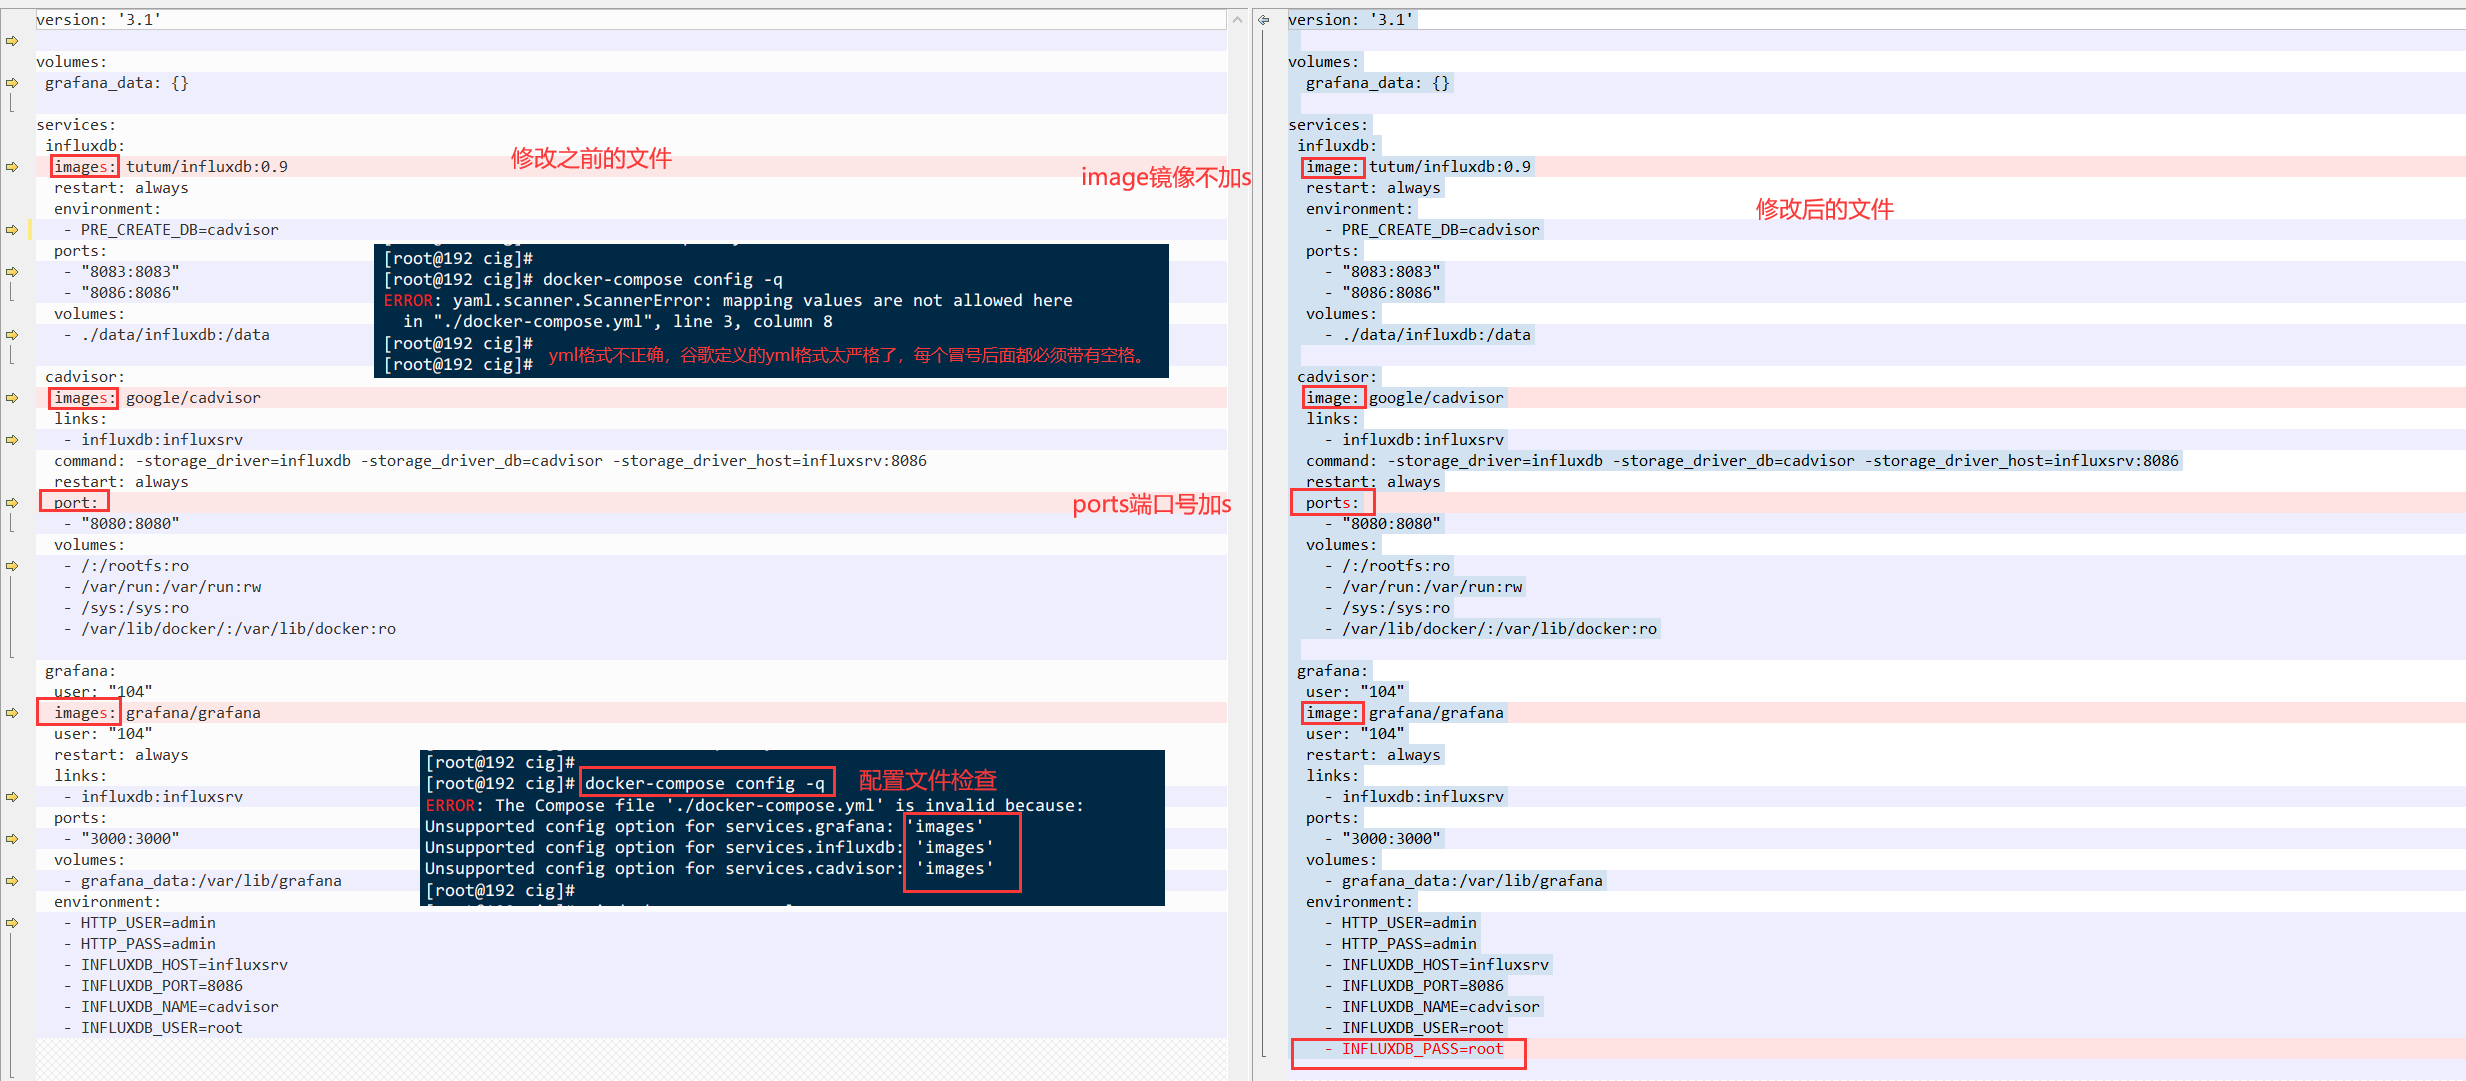
Task: Click images: grafana/grafana line in left pane
Action: point(631,713)
